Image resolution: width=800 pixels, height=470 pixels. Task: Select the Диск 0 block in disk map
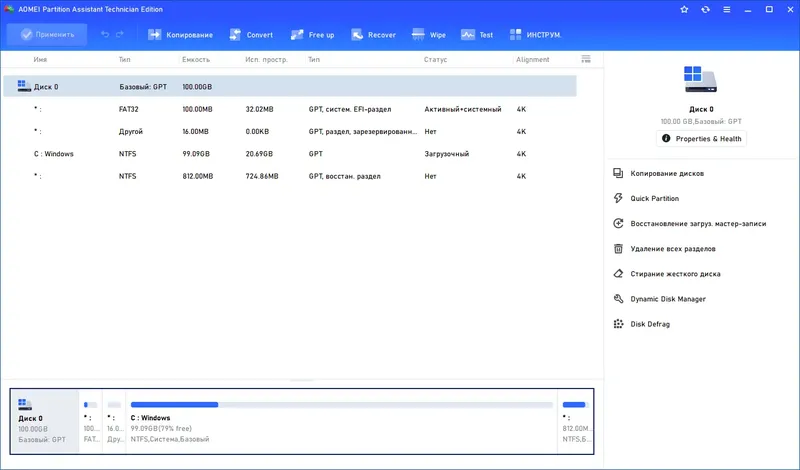click(45, 421)
